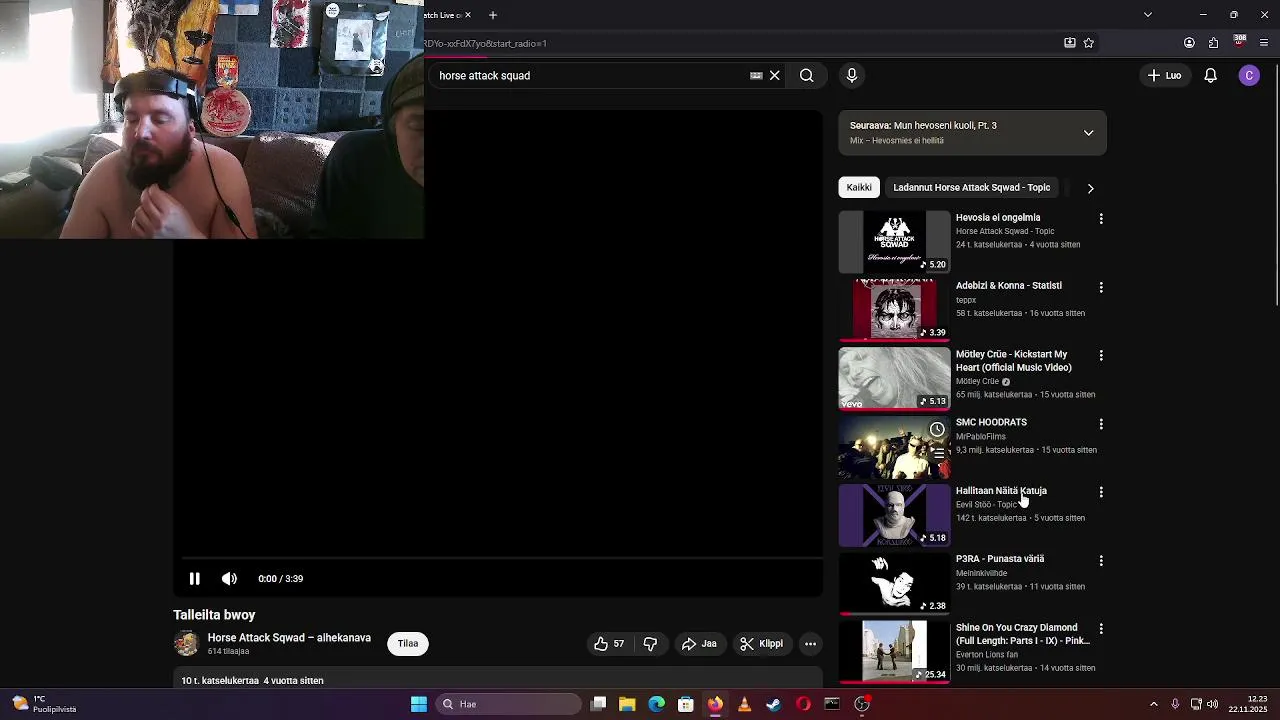
Task: Open P3RA - Punasta väriä video title
Action: tap(1000, 559)
